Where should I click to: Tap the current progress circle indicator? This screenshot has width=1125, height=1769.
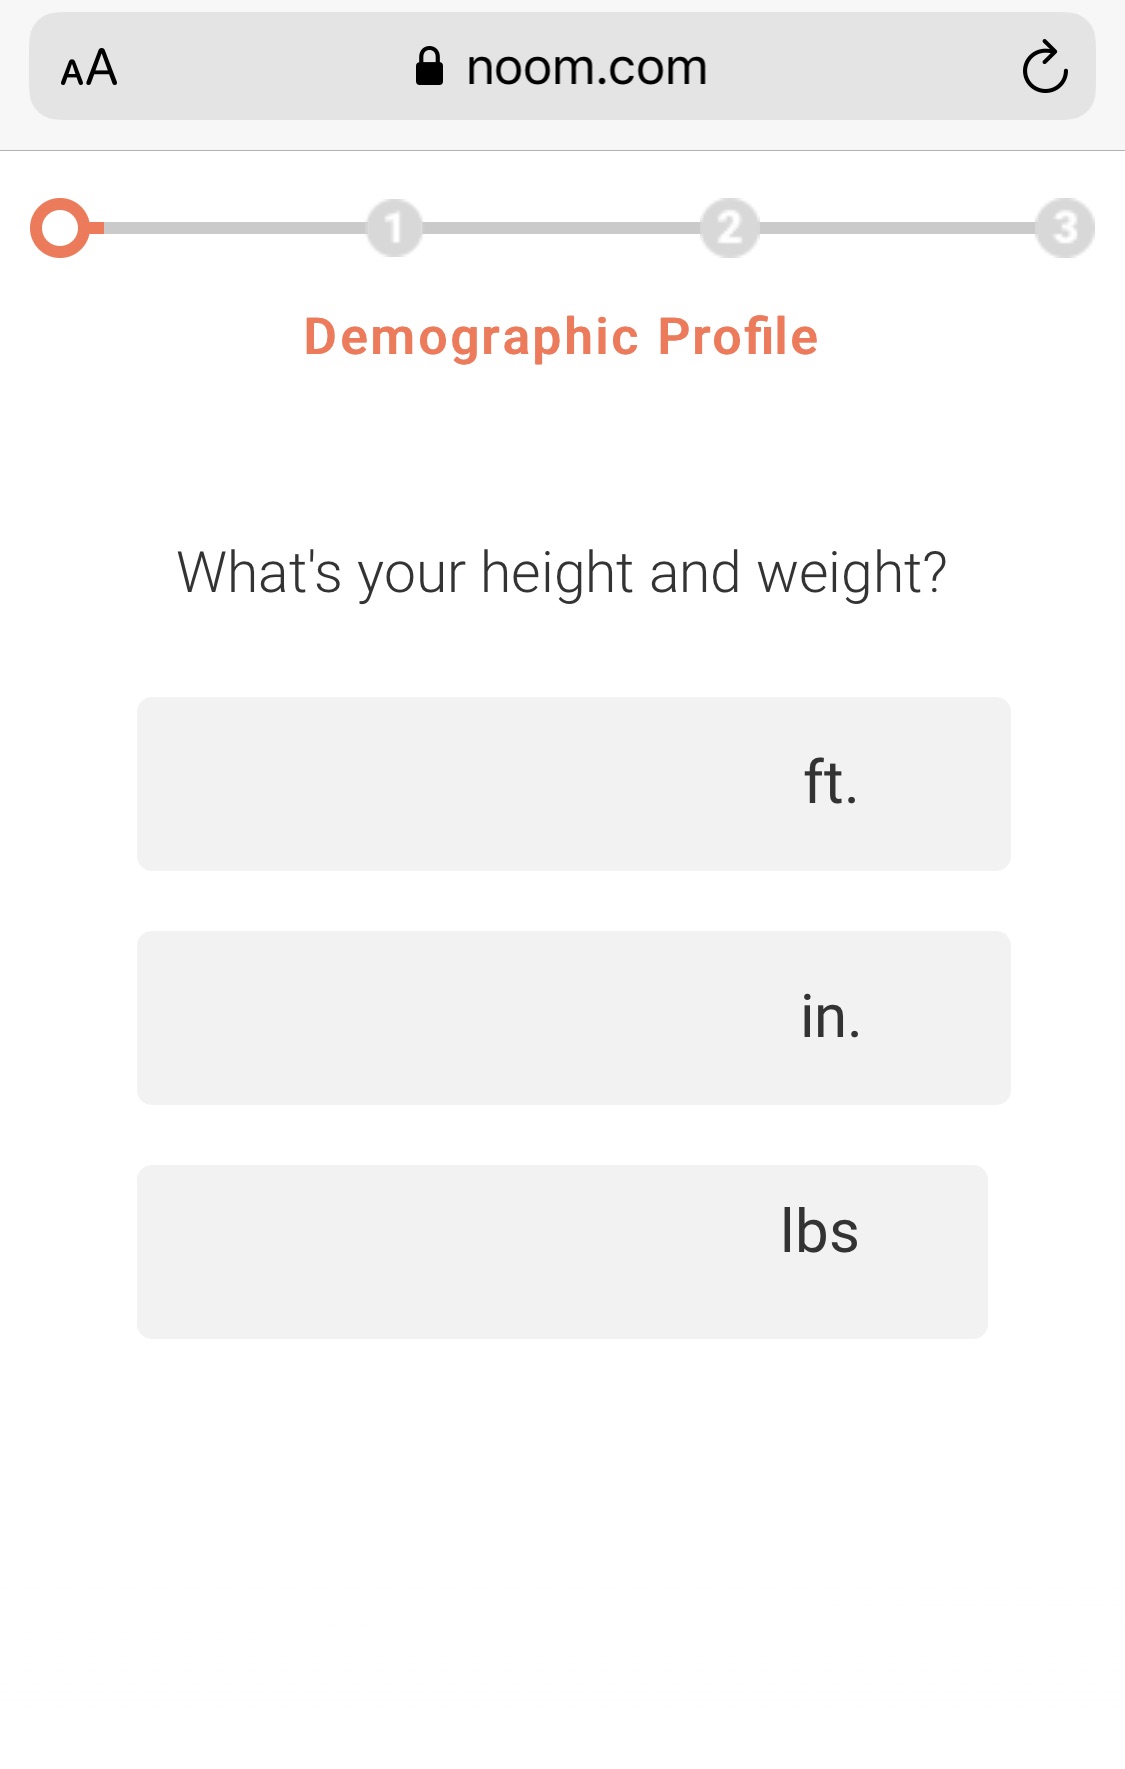click(63, 228)
